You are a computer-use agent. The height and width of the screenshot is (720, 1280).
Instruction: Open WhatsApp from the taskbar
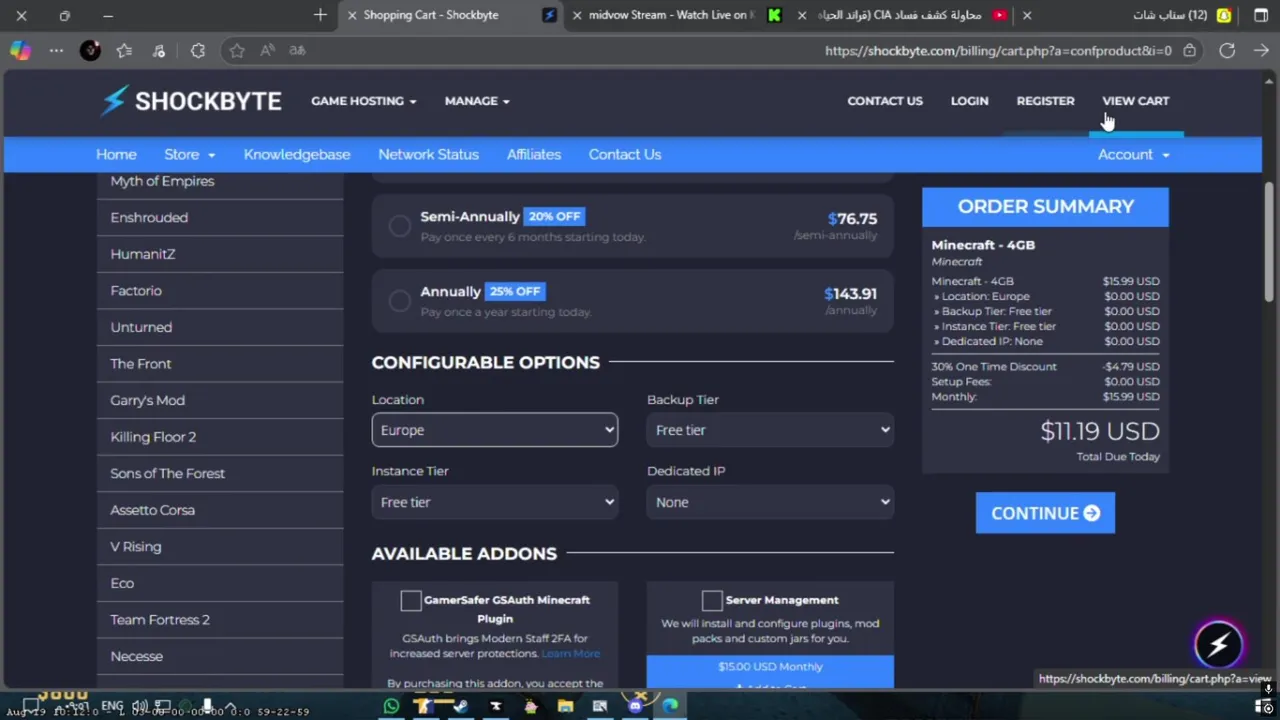[x=391, y=706]
